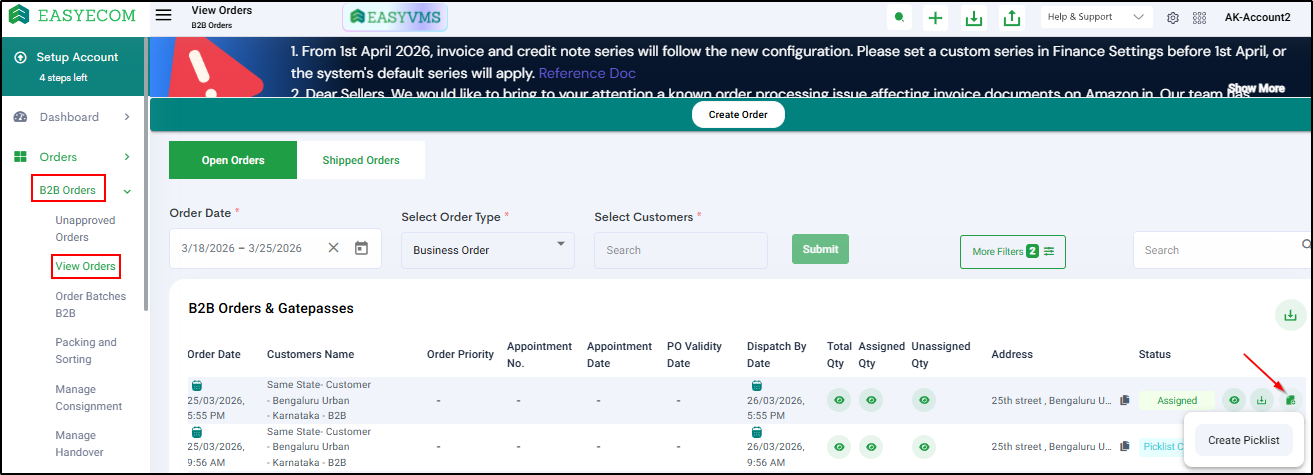The image size is (1313, 475).
Task: Switch to the Shipped Orders tab
Action: [x=361, y=160]
